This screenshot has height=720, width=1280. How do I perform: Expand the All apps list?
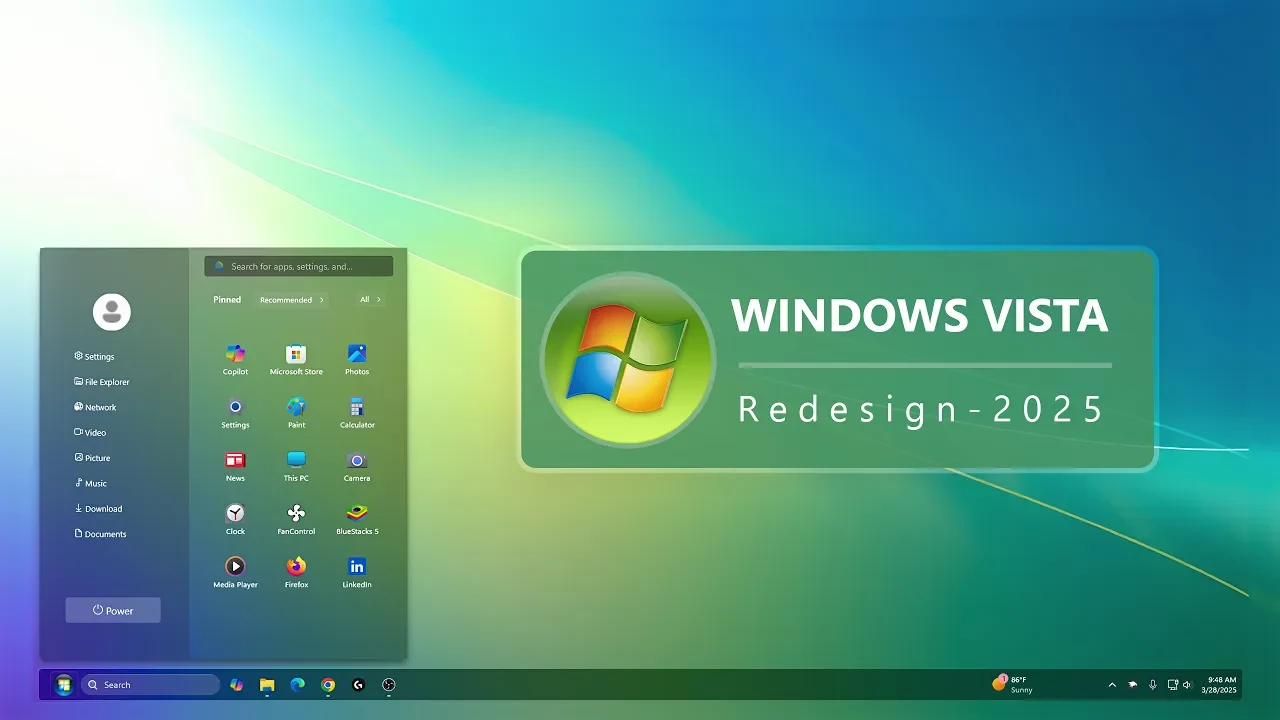370,300
